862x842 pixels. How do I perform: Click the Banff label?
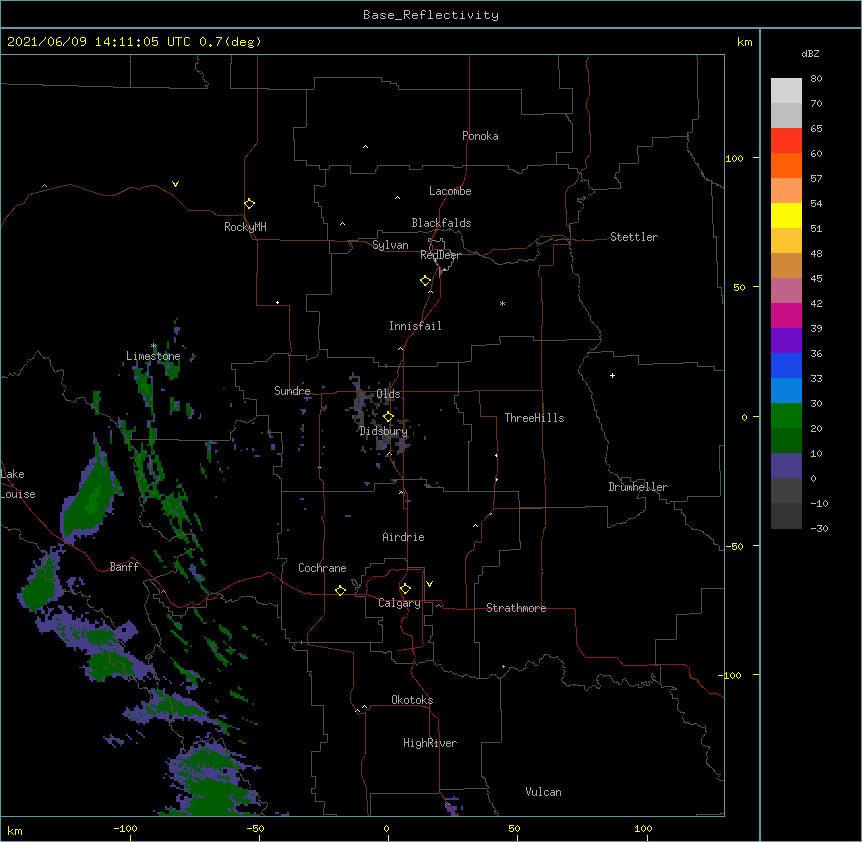(x=124, y=567)
